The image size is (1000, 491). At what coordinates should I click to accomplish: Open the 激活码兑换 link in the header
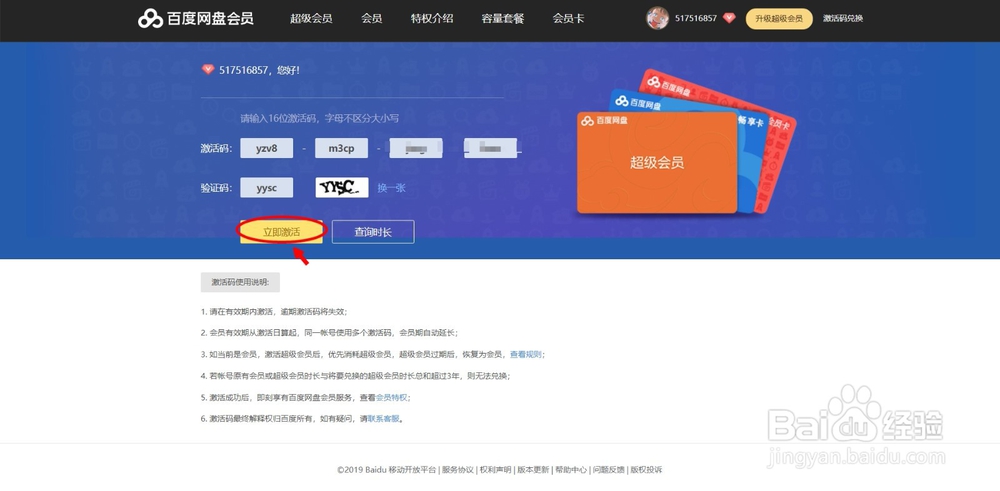[842, 18]
